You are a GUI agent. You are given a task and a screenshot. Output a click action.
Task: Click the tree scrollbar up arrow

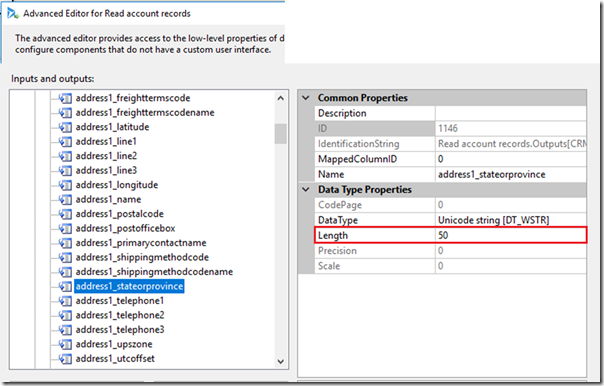tap(280, 98)
